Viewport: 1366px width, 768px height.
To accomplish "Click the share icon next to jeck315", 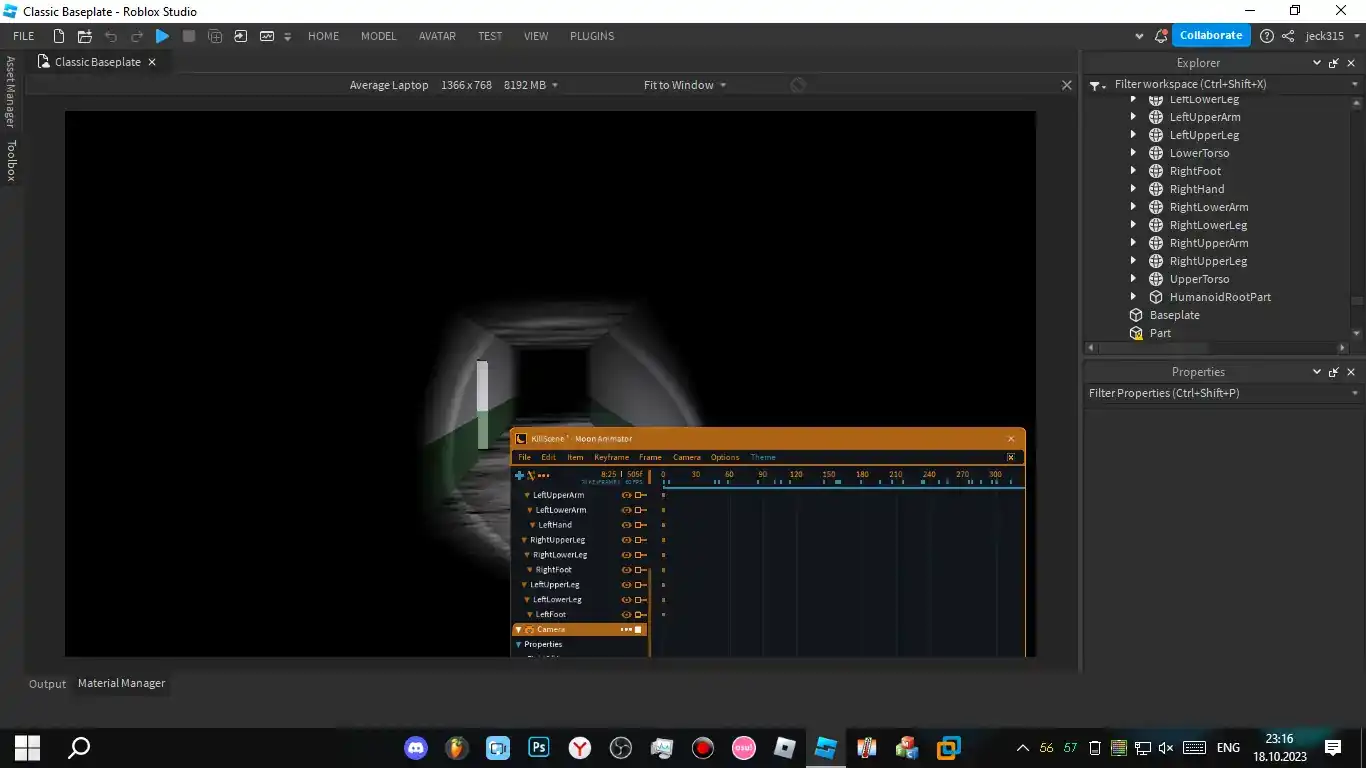I will [1288, 36].
